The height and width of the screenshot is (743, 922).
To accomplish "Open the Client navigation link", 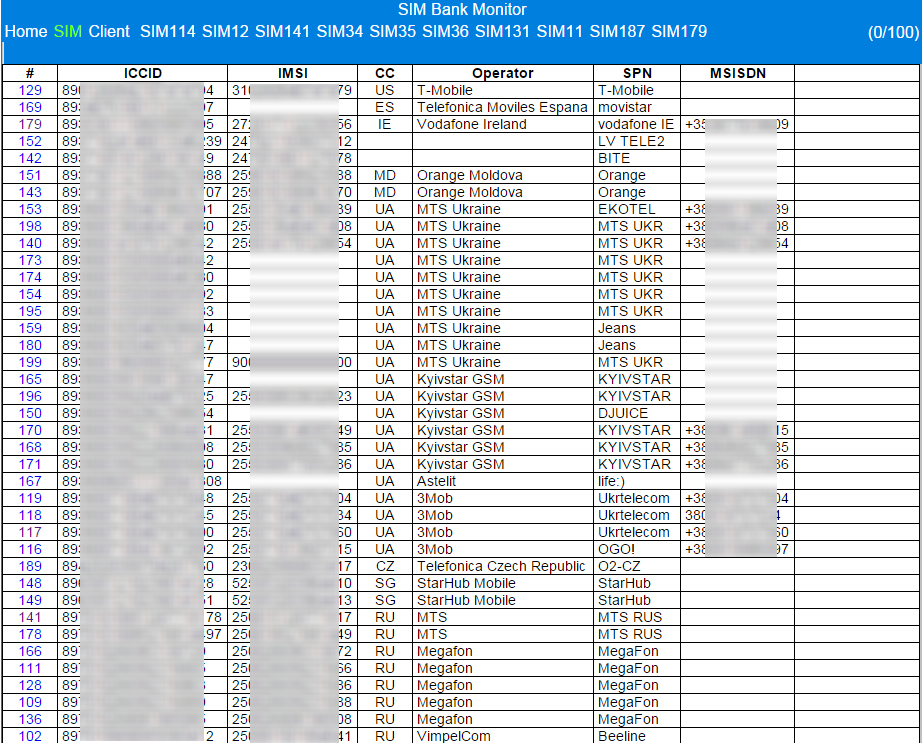I will pyautogui.click(x=109, y=31).
